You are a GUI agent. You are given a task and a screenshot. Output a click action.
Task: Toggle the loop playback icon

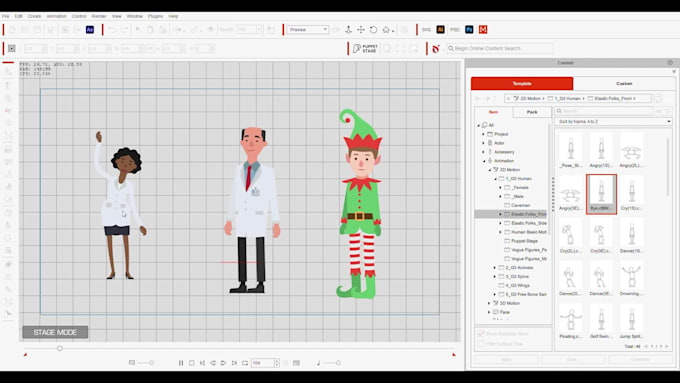click(245, 363)
